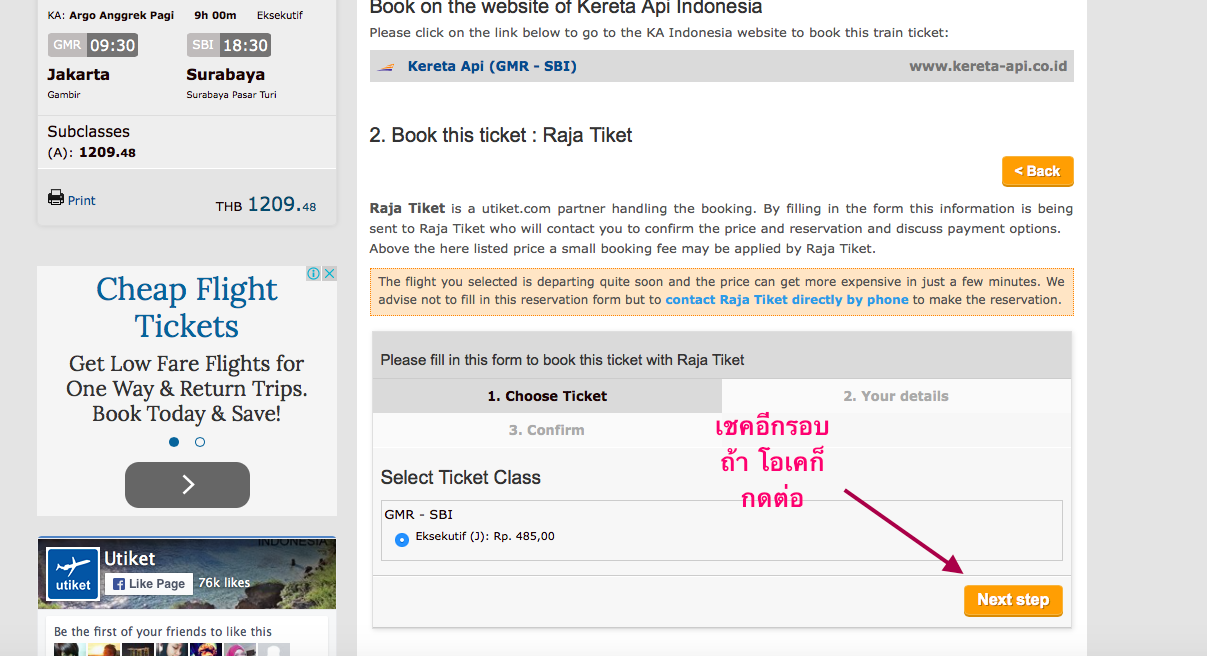This screenshot has height=656, width=1207.
Task: Open the Kereta Api (GMR - SBI) link
Action: (x=492, y=67)
